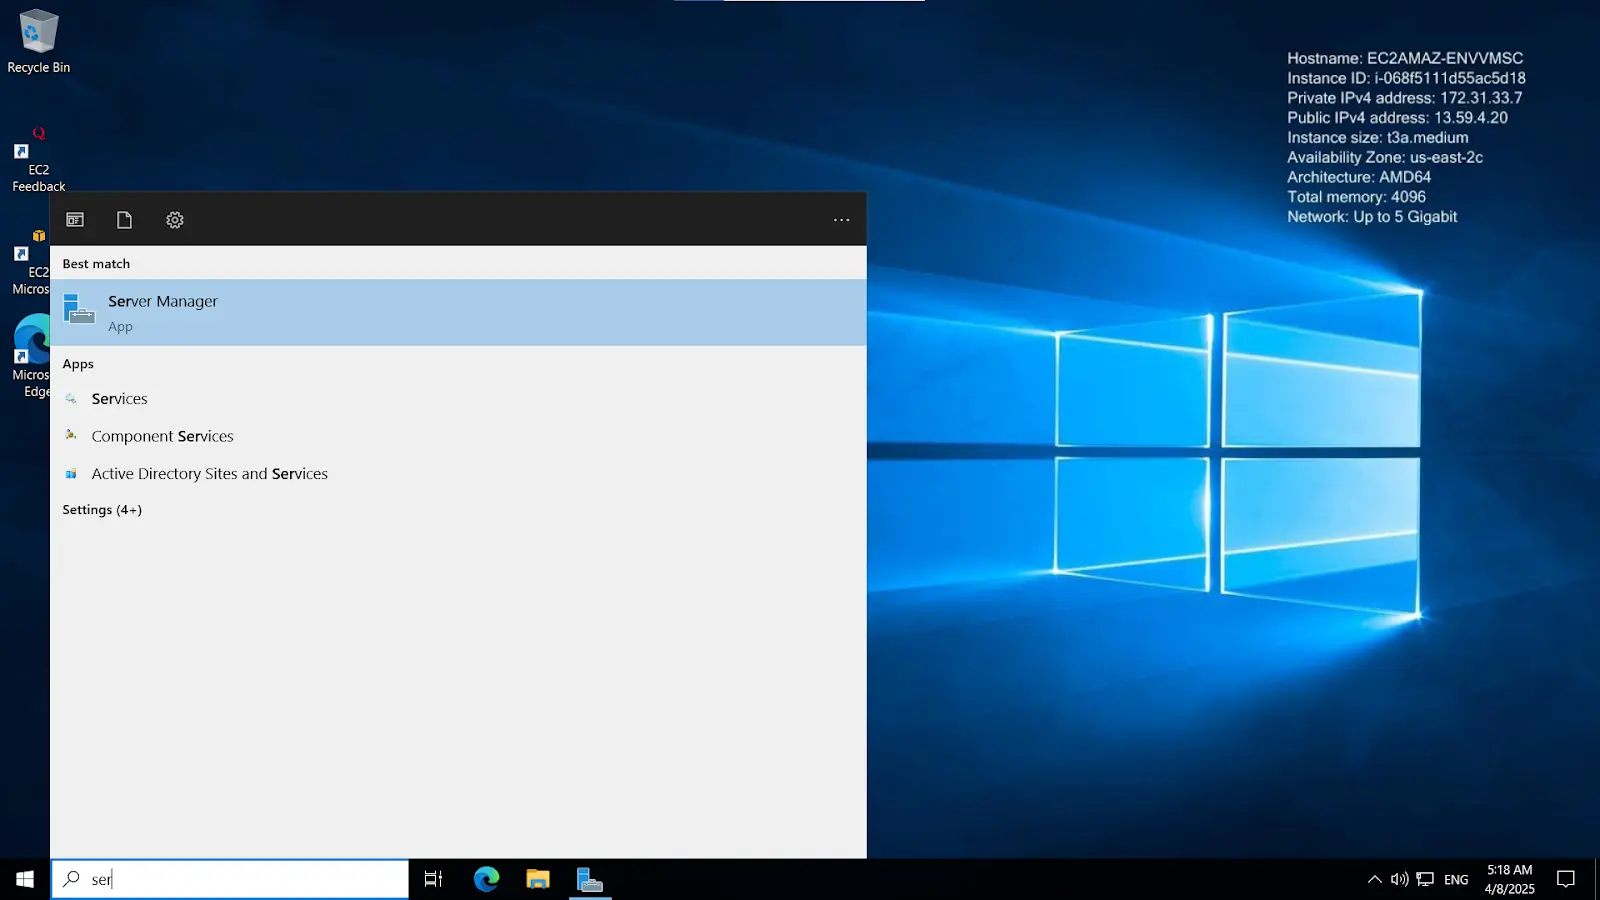Launch Microsoft Edge from the taskbar
The image size is (1600, 900).
pyautogui.click(x=486, y=879)
